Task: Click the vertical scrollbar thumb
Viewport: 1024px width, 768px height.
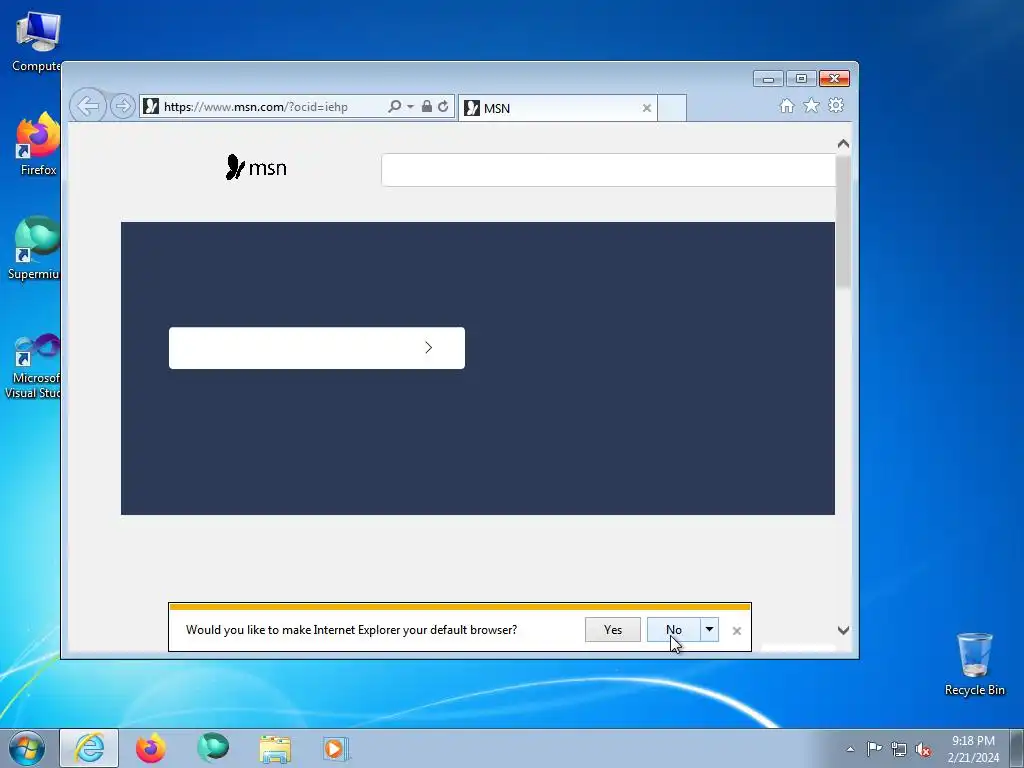Action: (x=843, y=221)
